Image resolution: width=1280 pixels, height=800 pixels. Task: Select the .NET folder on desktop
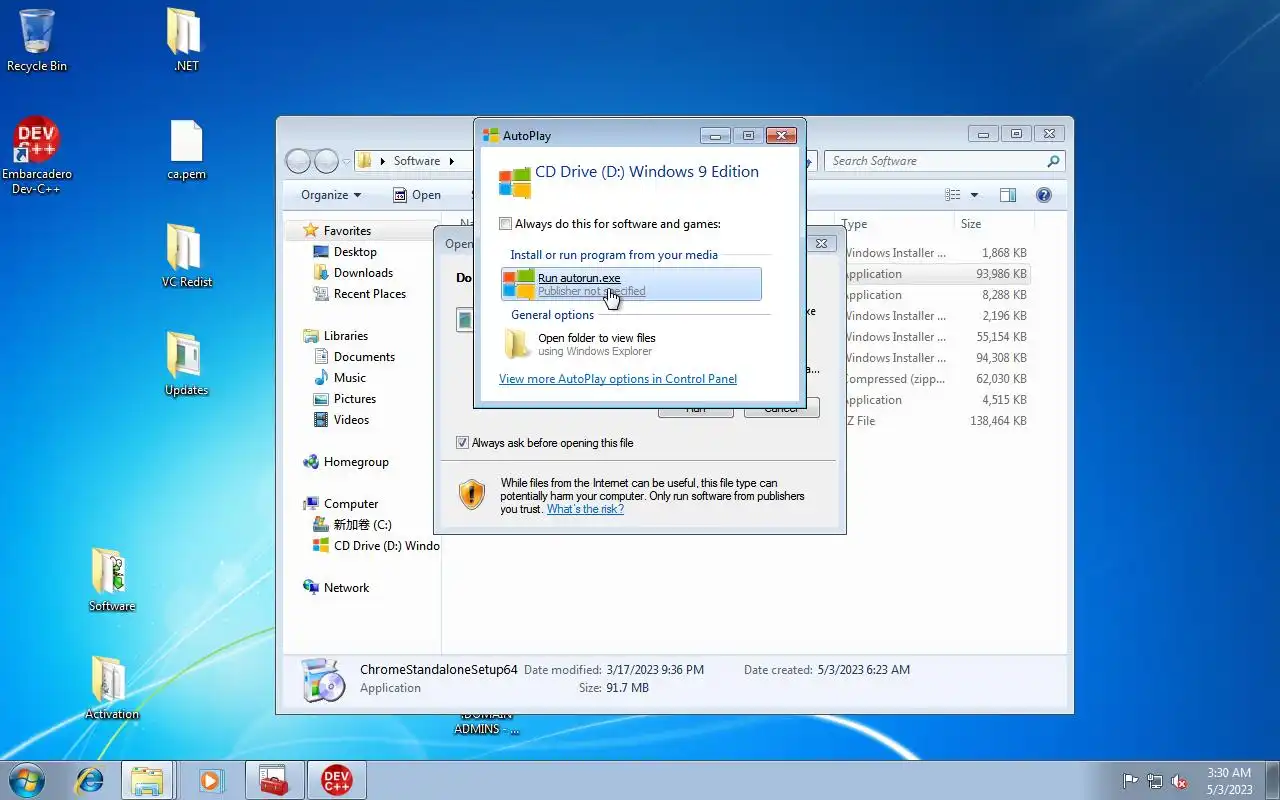tap(186, 40)
